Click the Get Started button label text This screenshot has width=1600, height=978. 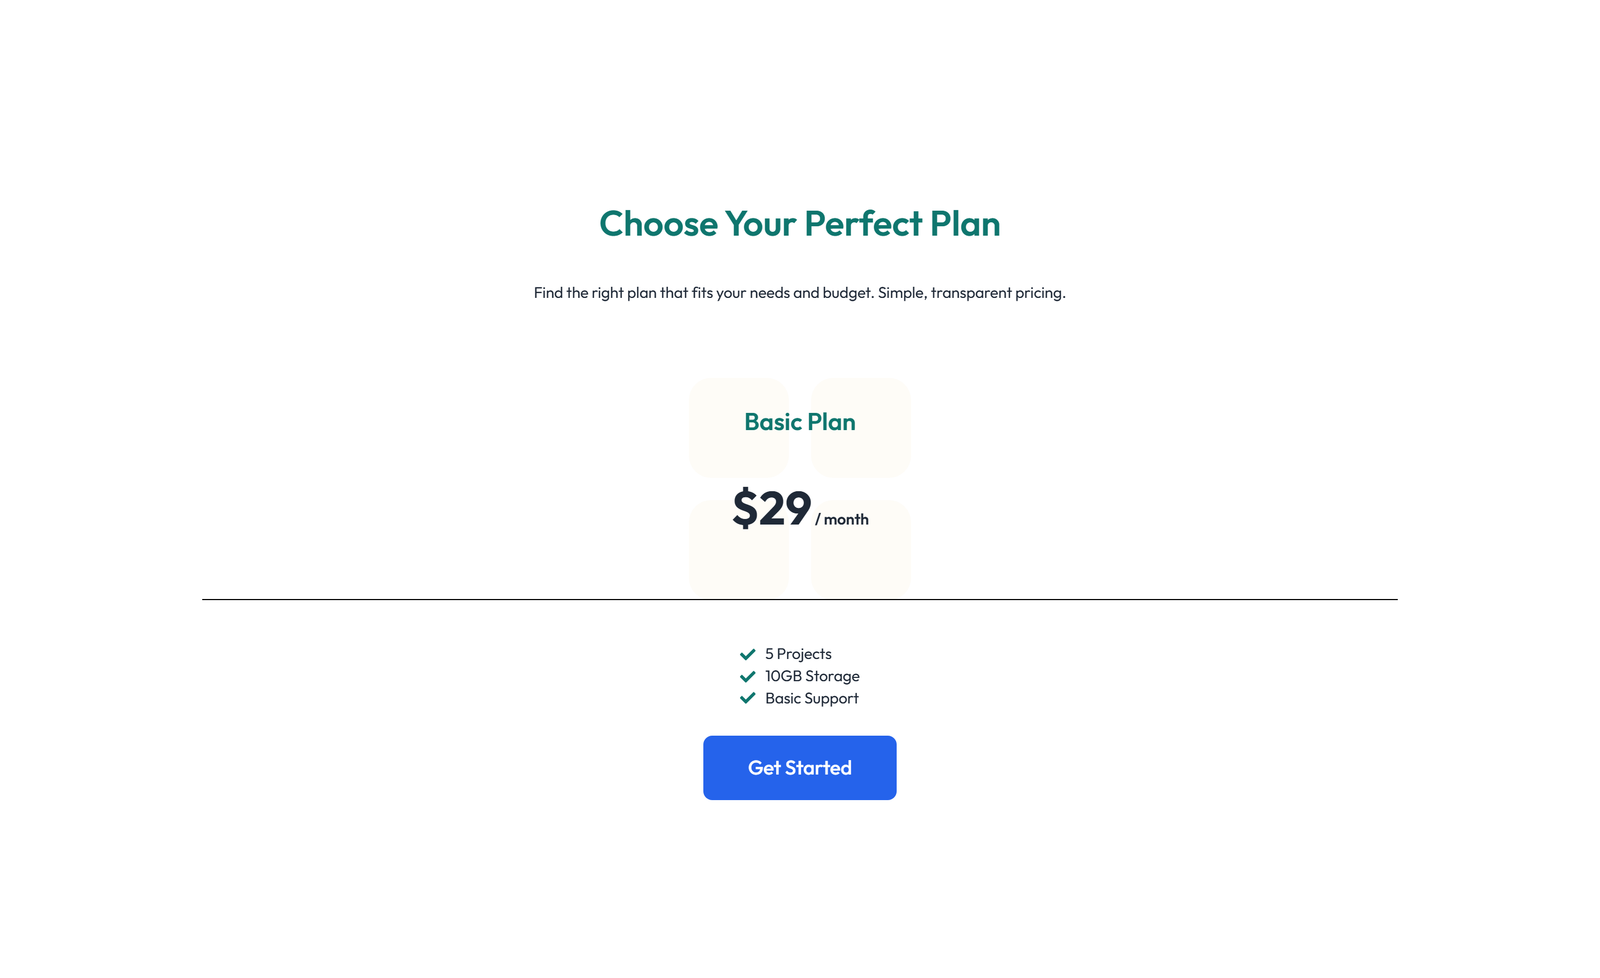[x=799, y=767]
